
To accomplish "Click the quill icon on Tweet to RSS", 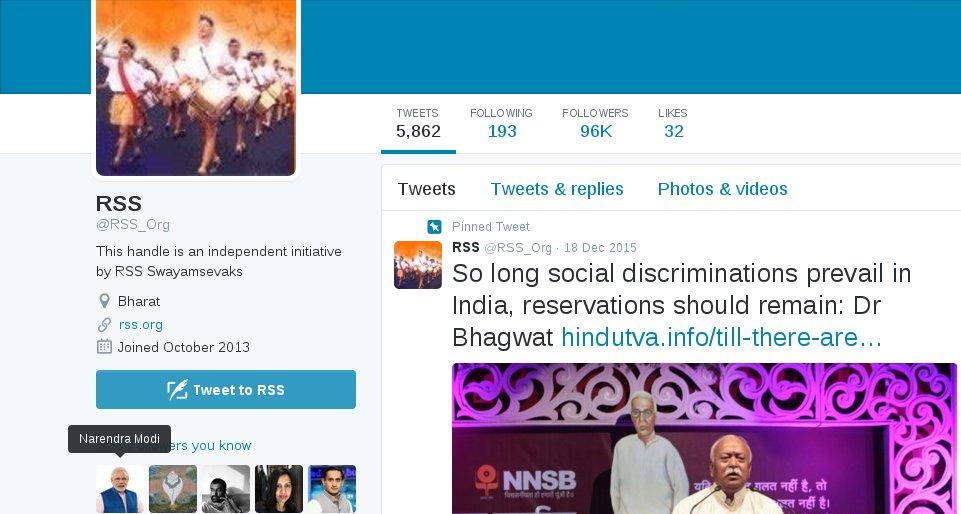I will (177, 390).
